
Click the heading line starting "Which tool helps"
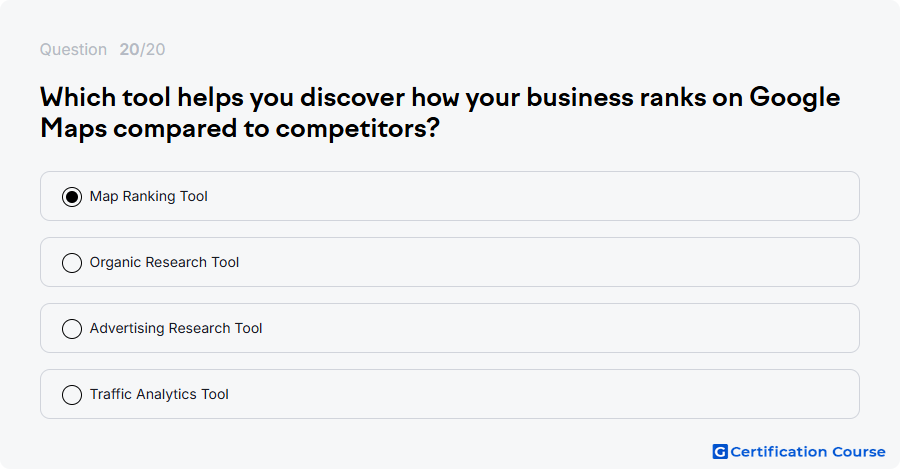tap(440, 98)
